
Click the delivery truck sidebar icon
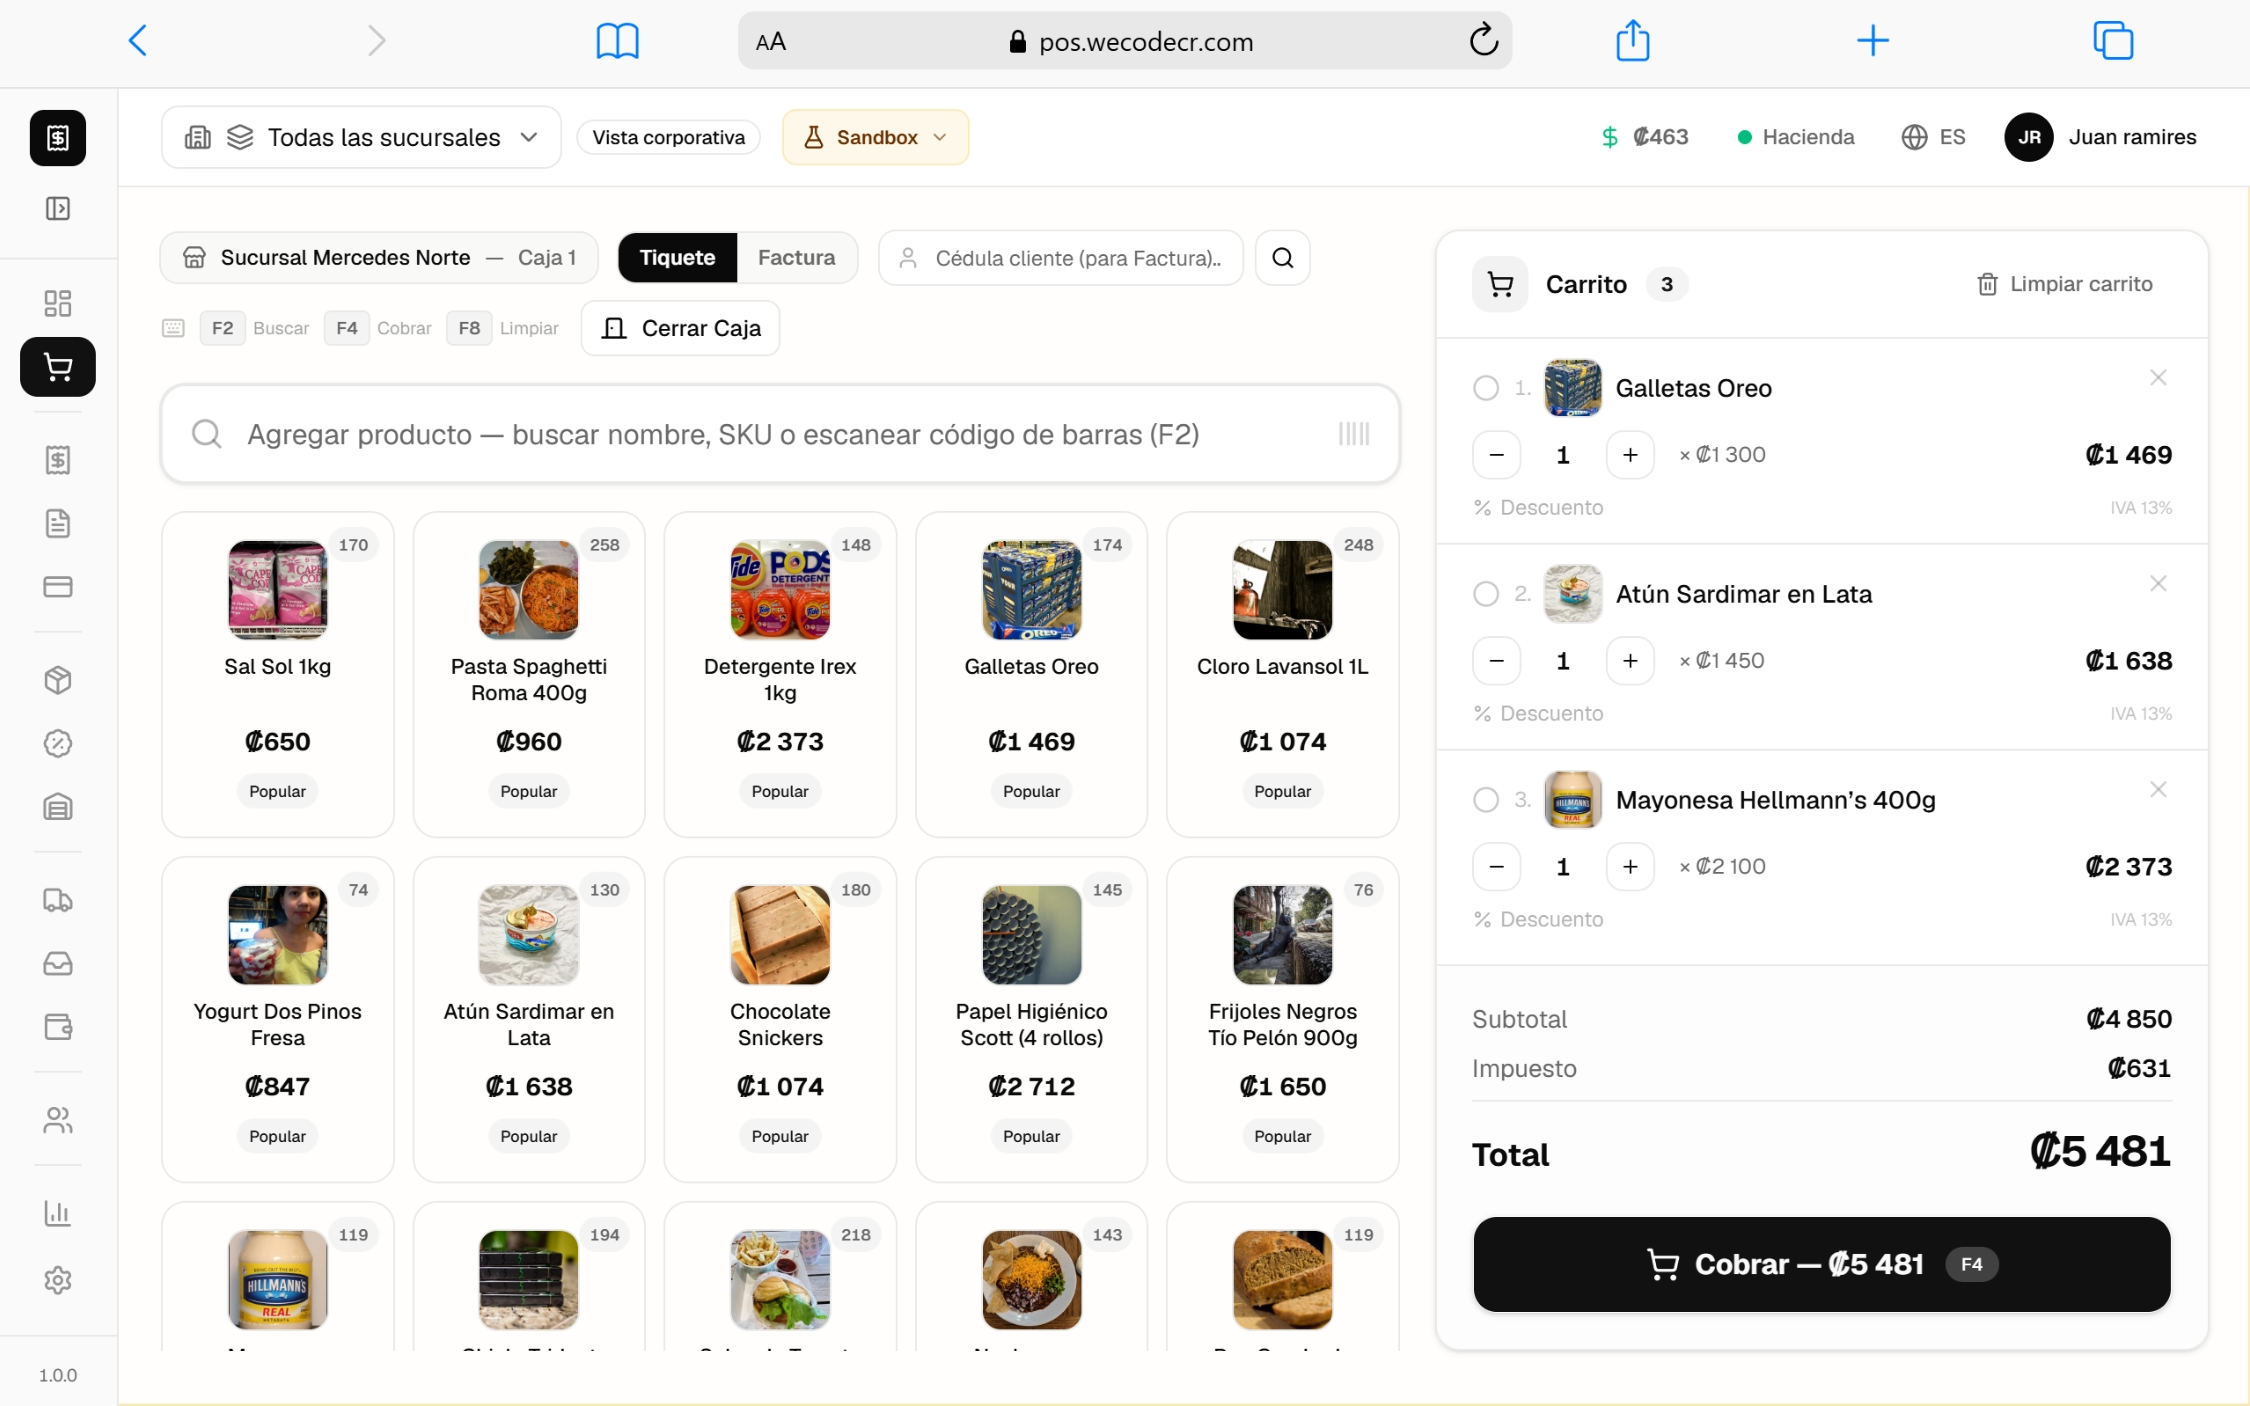coord(58,900)
